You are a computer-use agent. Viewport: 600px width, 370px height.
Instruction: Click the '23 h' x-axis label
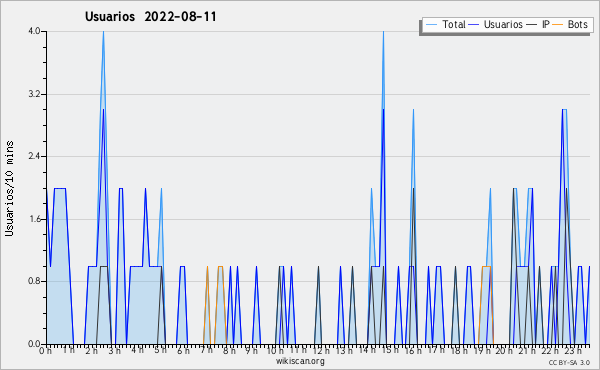point(573,351)
